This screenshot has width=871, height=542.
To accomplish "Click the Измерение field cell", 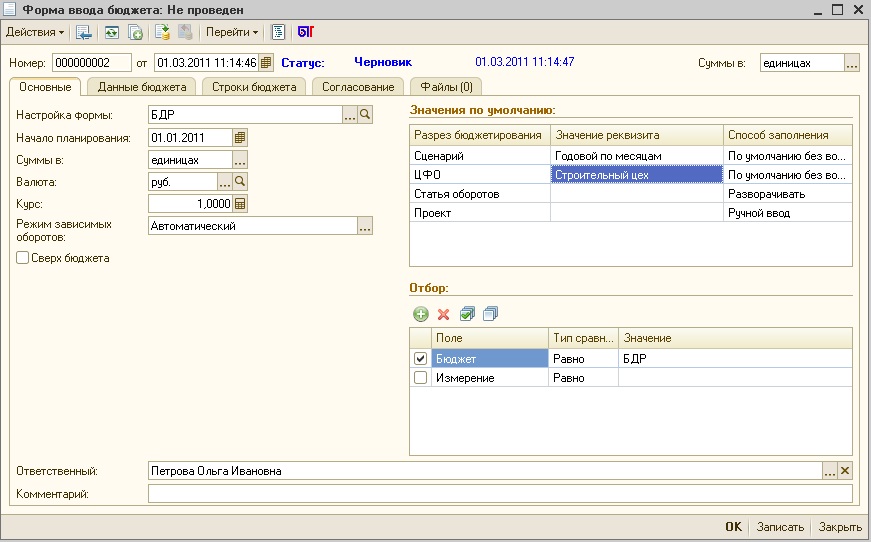I will click(x=489, y=378).
